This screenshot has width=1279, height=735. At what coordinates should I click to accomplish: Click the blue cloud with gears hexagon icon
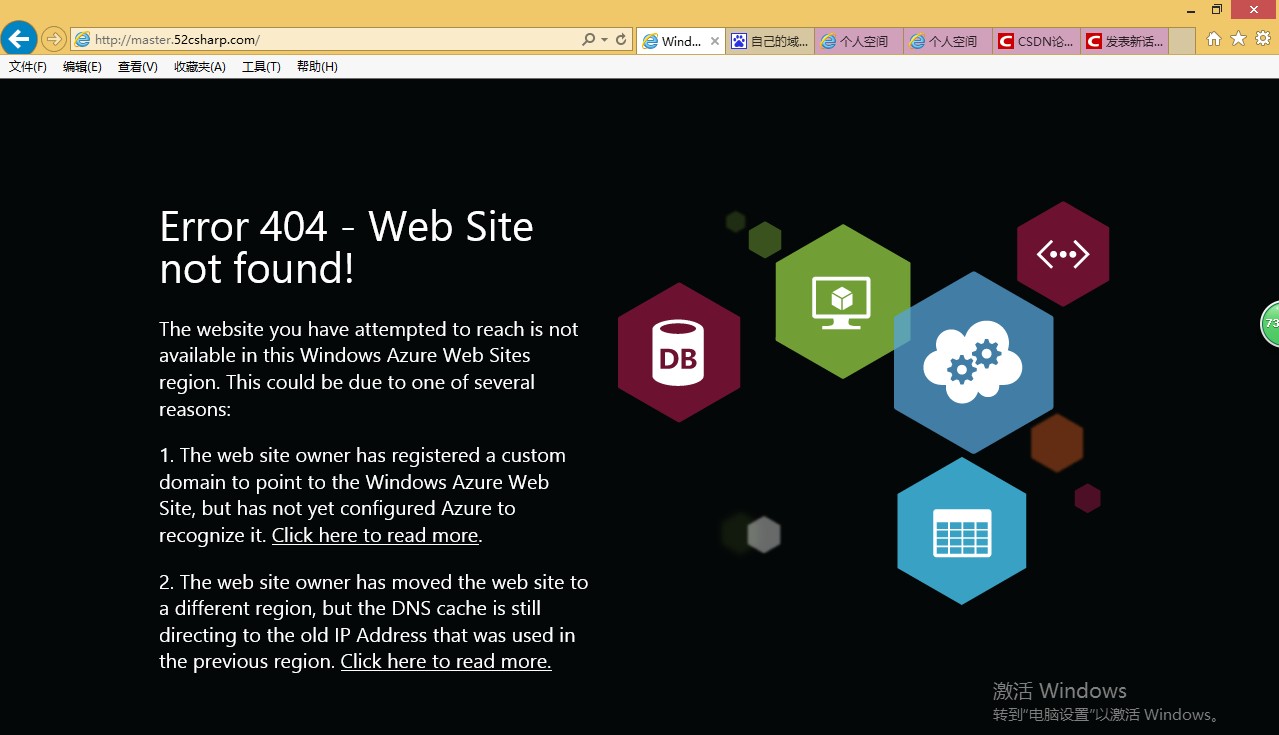click(973, 362)
